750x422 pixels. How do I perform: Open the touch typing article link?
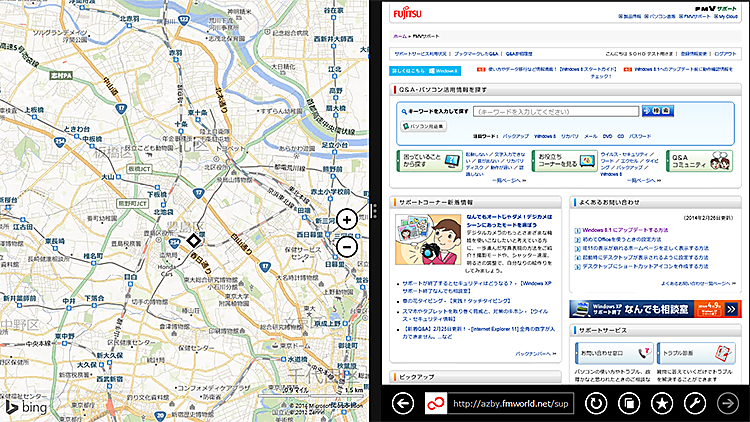pyautogui.click(x=456, y=301)
